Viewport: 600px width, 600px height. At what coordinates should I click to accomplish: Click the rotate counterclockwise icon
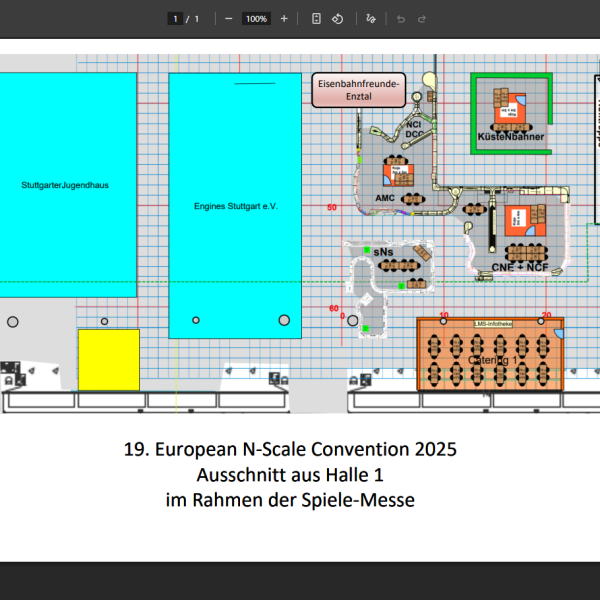[x=338, y=19]
